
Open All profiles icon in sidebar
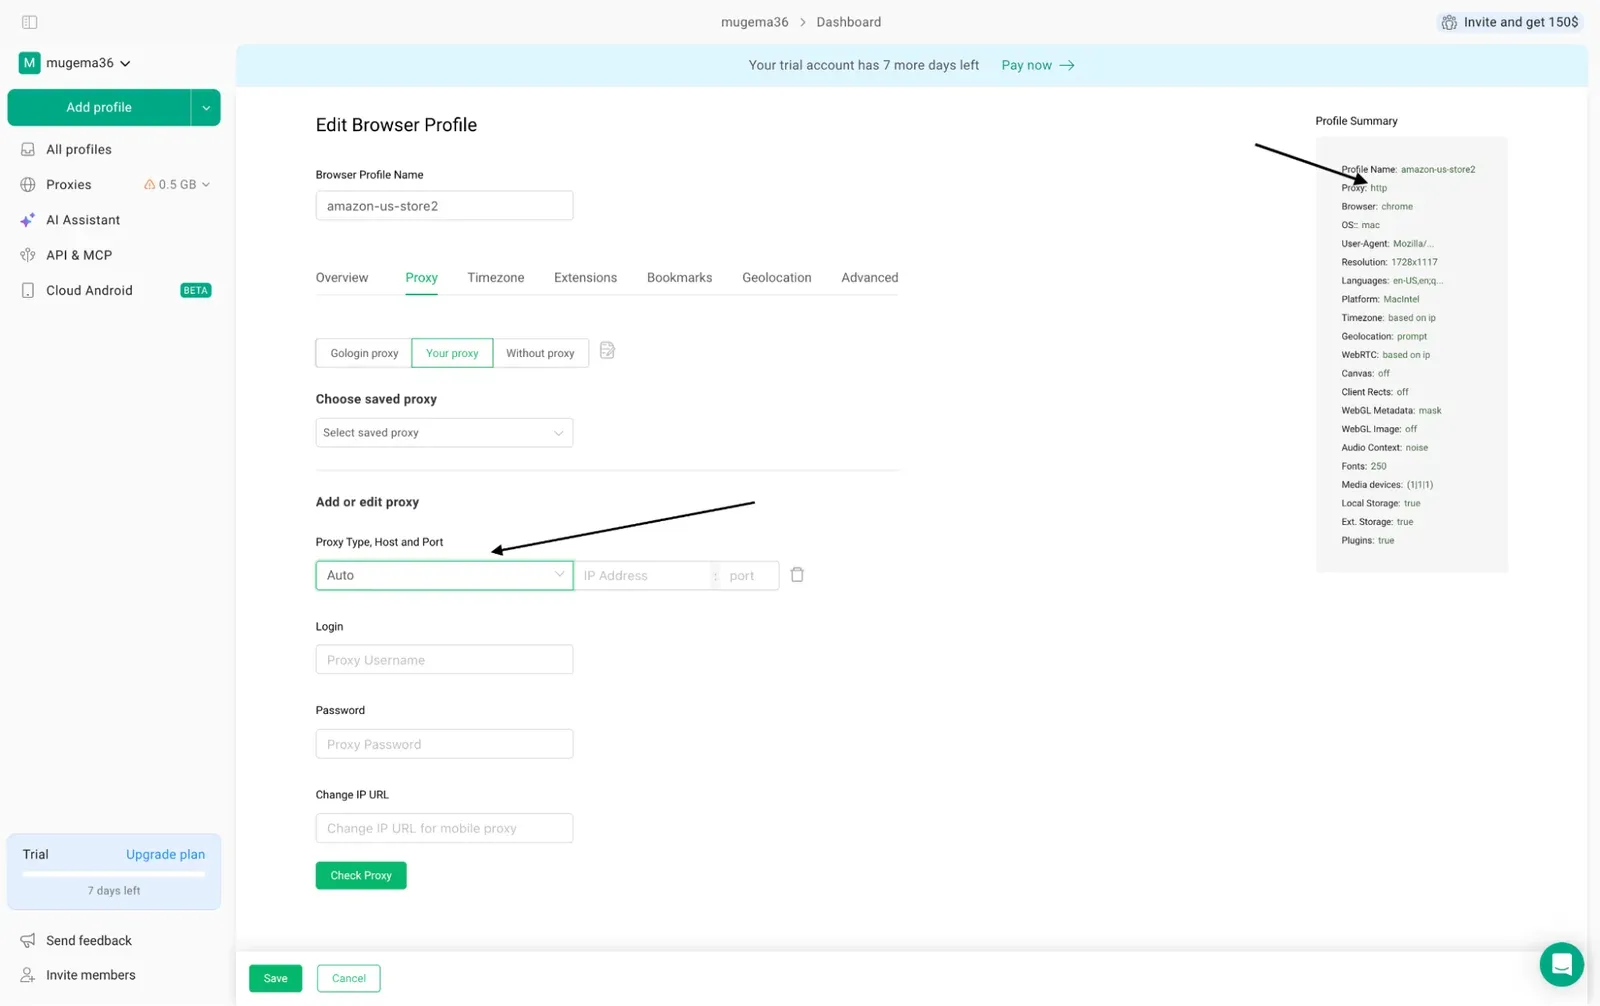pos(28,149)
